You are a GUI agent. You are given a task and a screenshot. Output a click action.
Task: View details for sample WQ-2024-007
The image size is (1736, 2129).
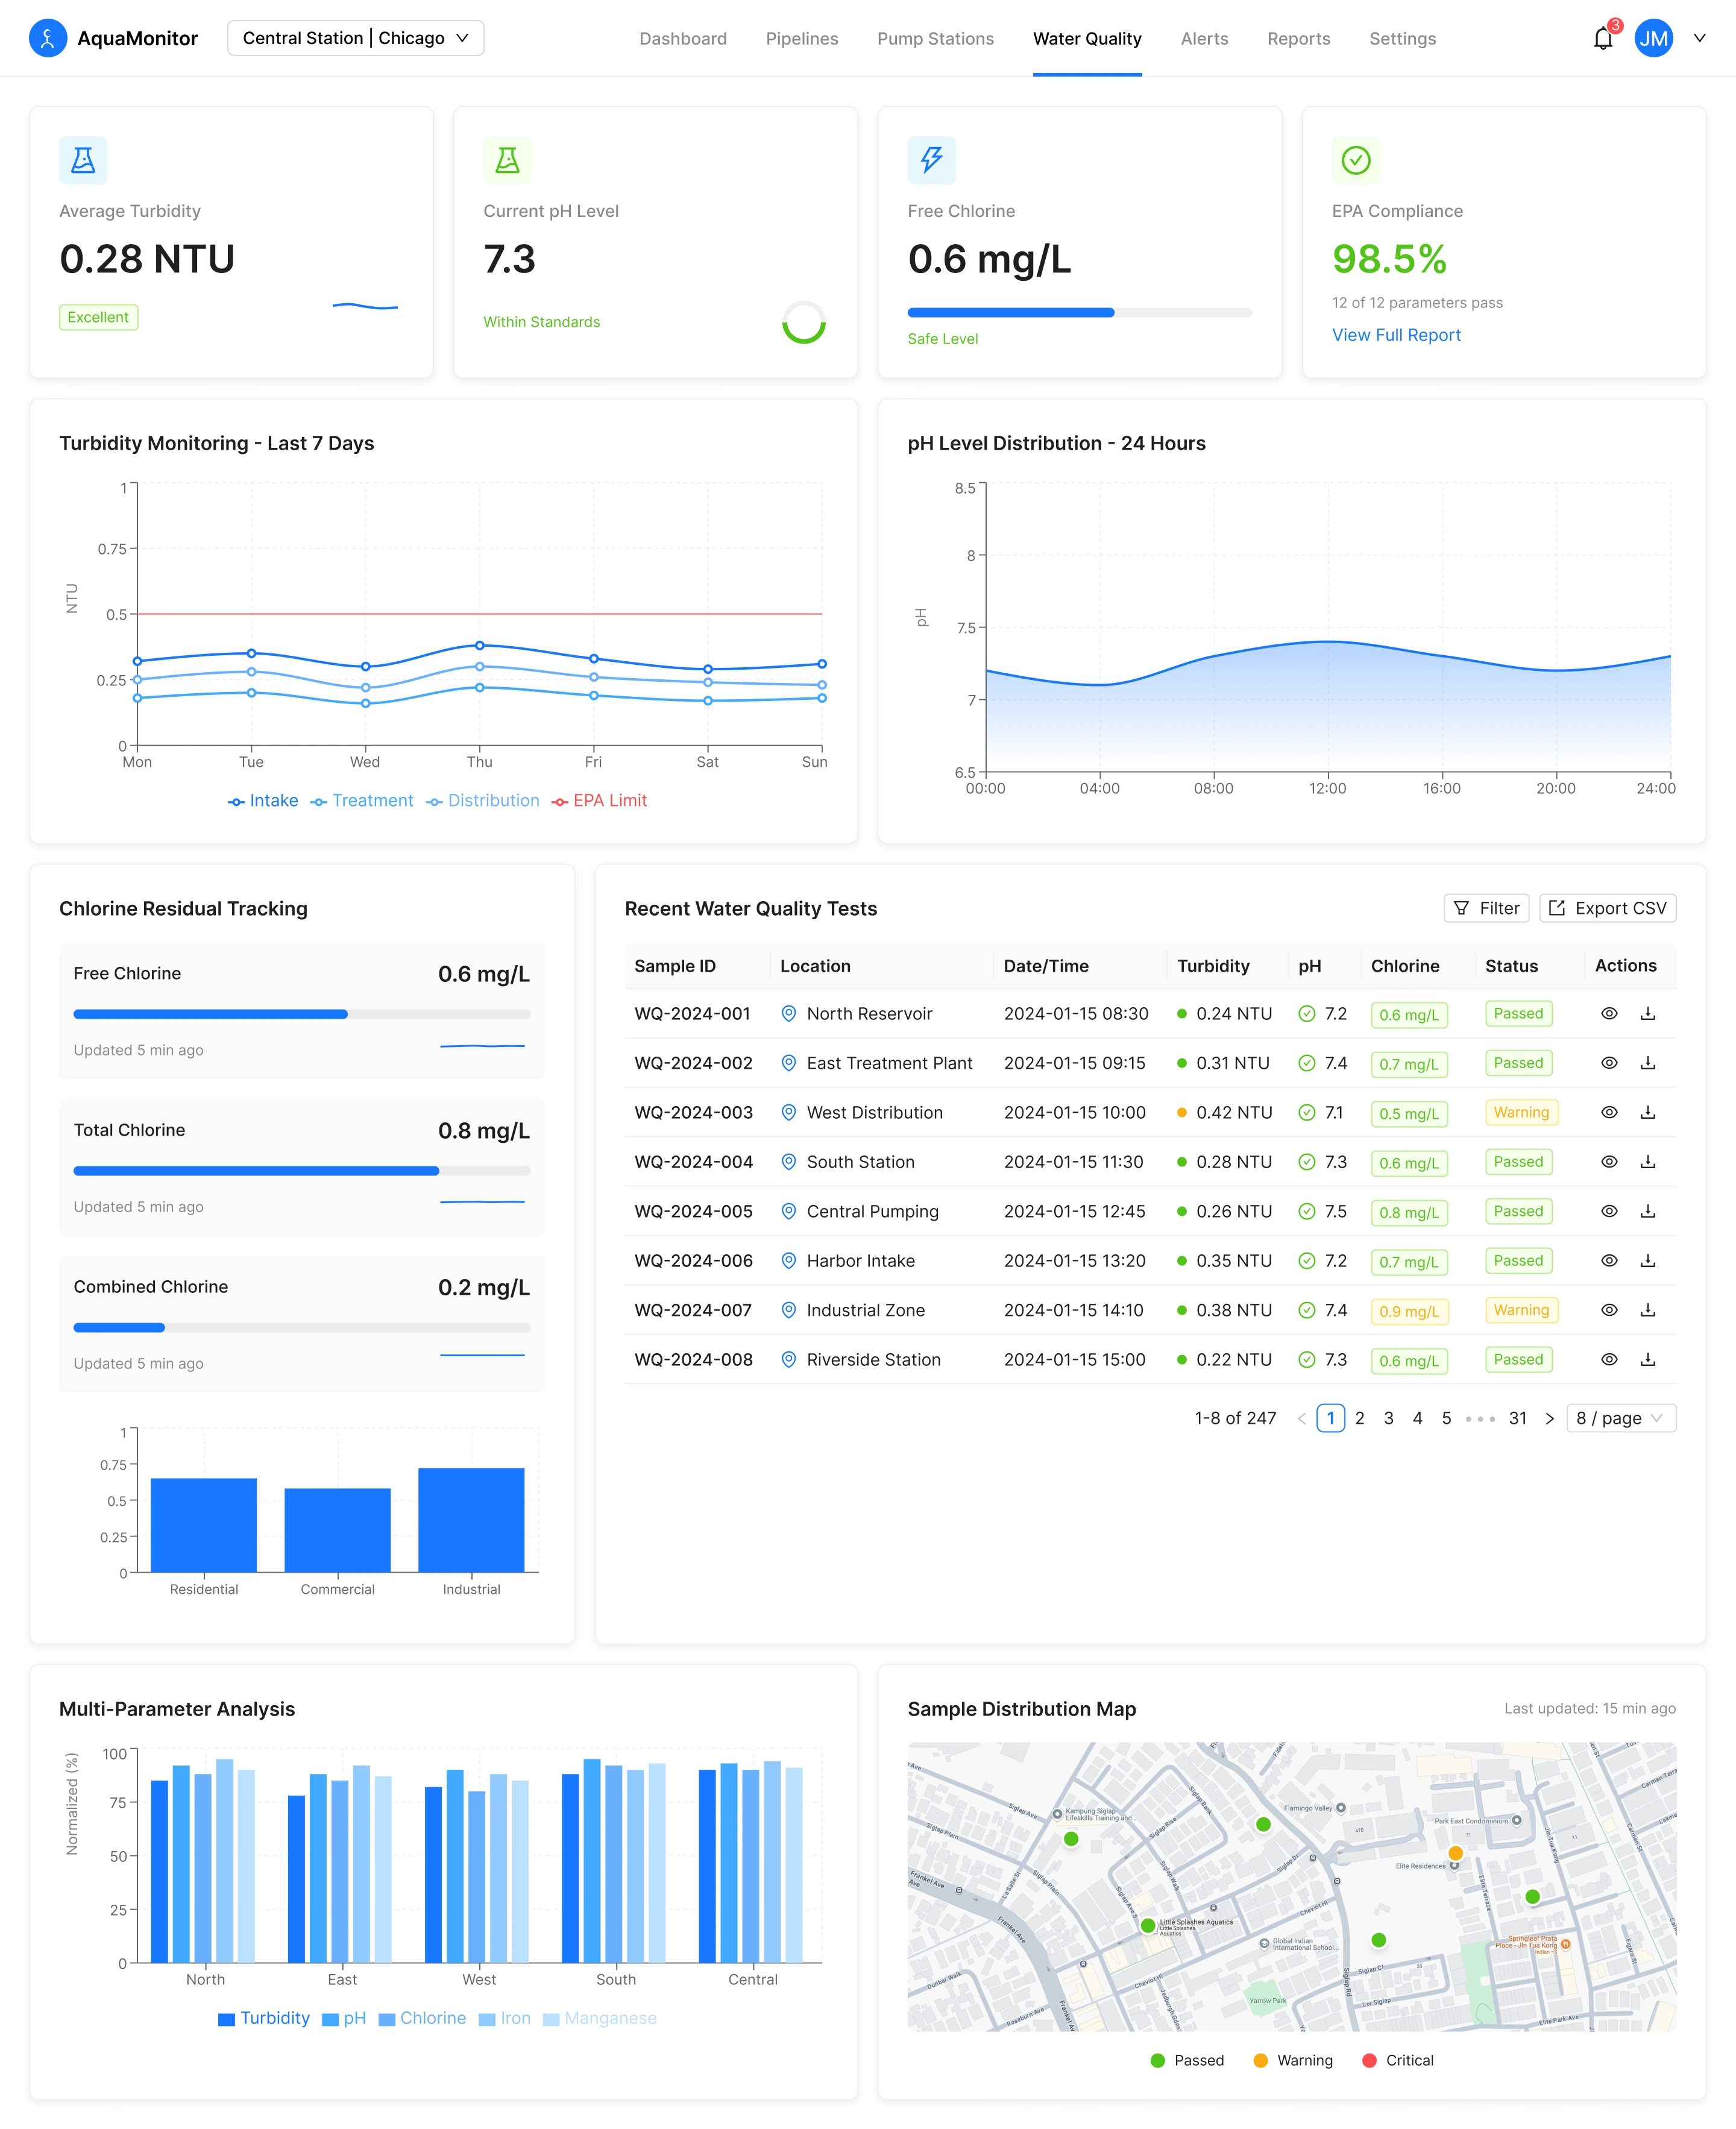click(1608, 1310)
